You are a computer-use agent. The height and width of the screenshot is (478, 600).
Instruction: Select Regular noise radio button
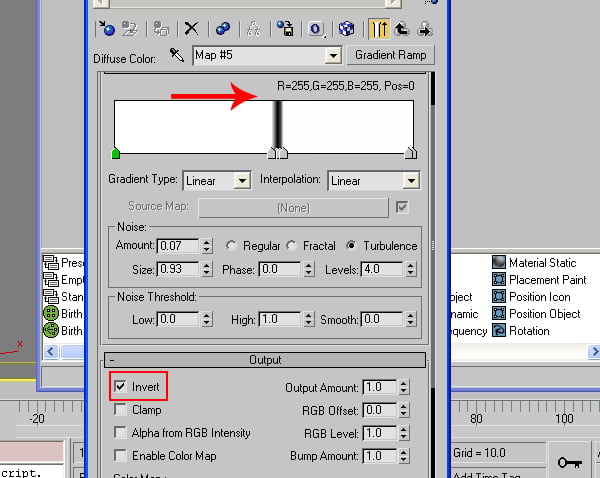(231, 245)
